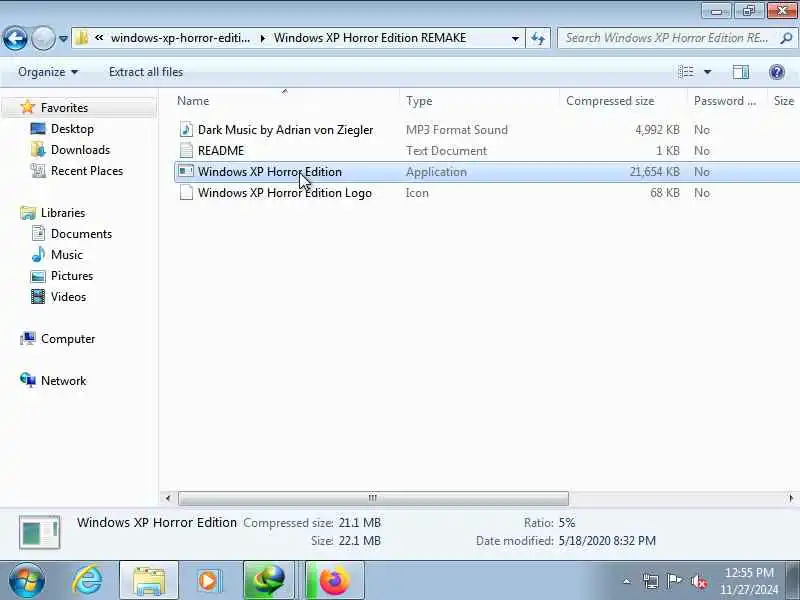Open Libraries in navigation pane
This screenshot has width=800, height=600.
[63, 213]
